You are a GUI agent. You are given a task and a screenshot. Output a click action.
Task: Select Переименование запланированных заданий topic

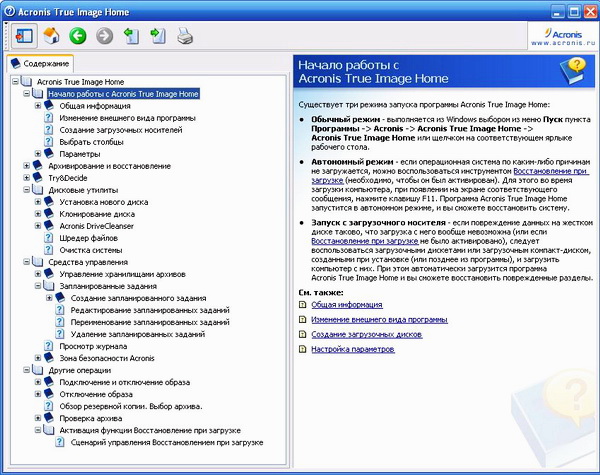(x=150, y=322)
